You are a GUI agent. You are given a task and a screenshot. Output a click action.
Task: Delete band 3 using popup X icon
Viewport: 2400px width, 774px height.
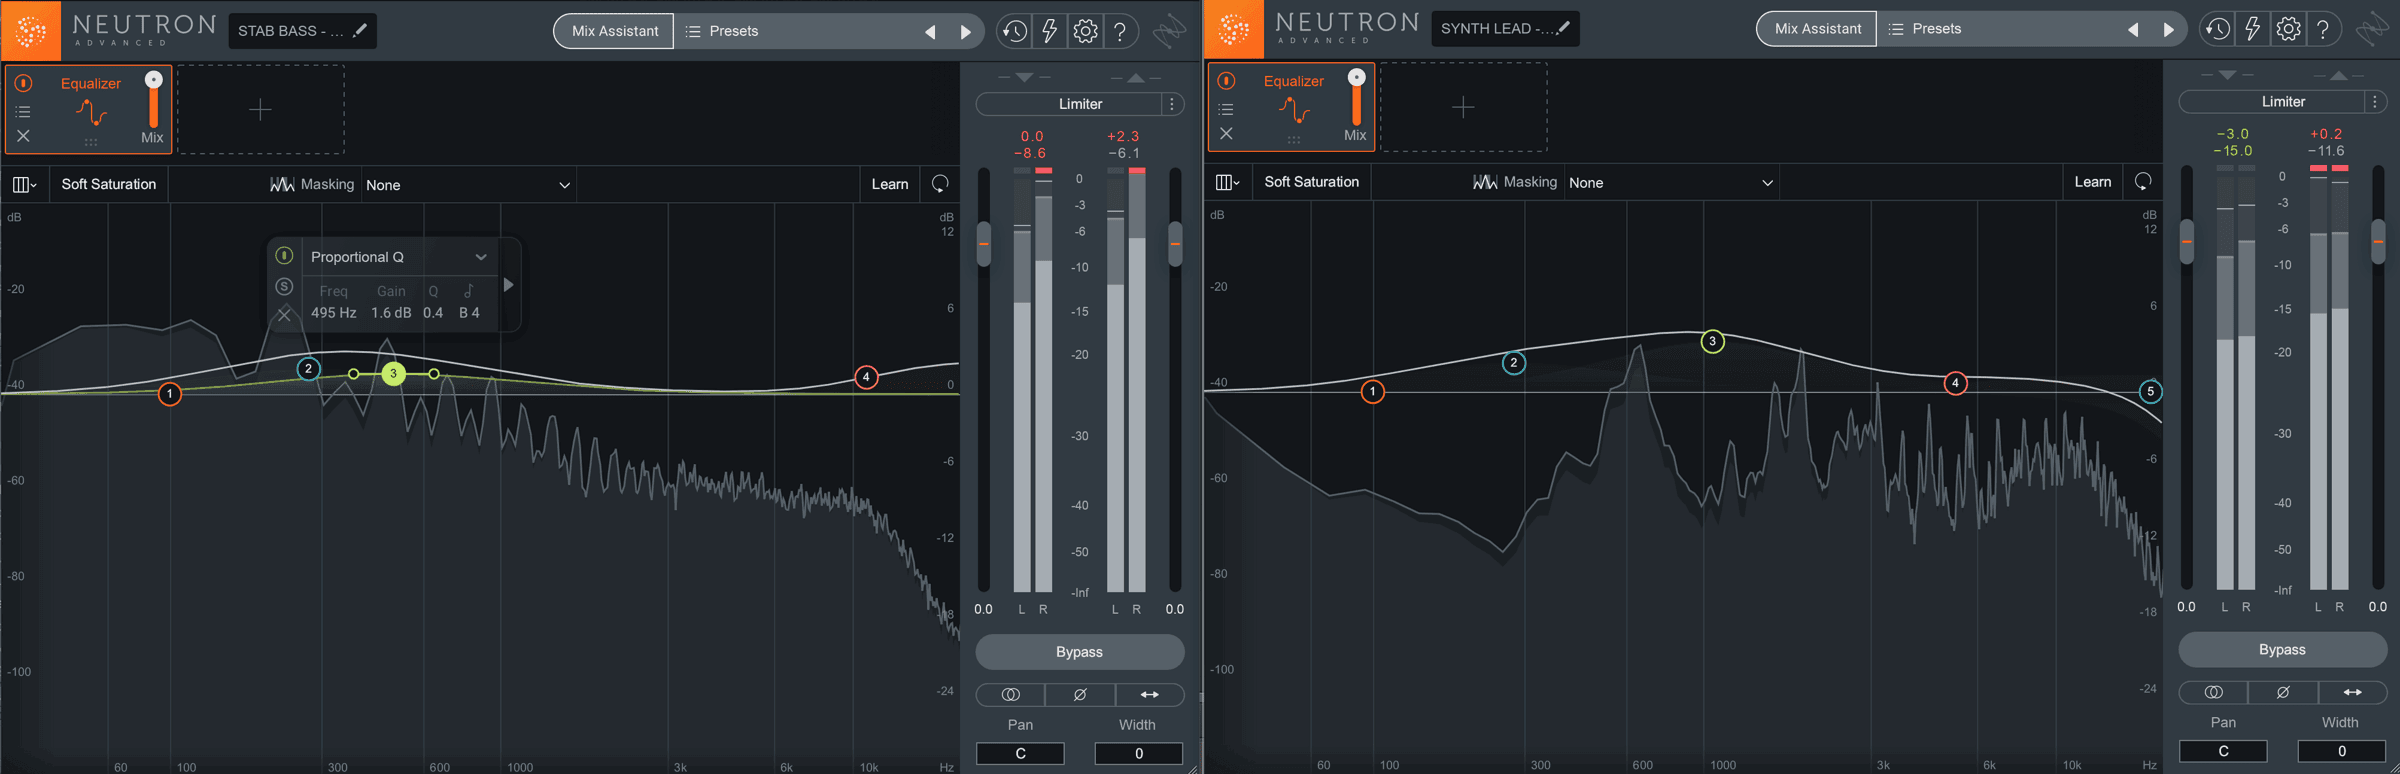pos(284,314)
